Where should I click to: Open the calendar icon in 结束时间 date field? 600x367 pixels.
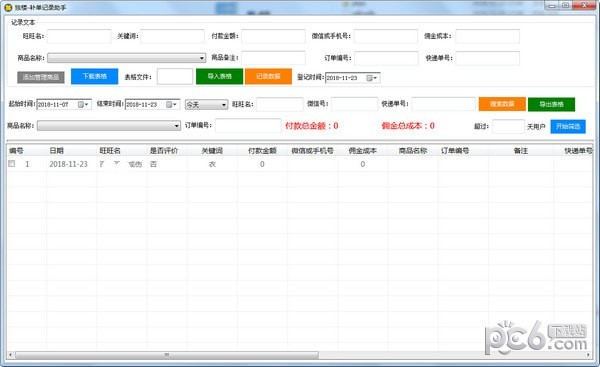coord(171,104)
